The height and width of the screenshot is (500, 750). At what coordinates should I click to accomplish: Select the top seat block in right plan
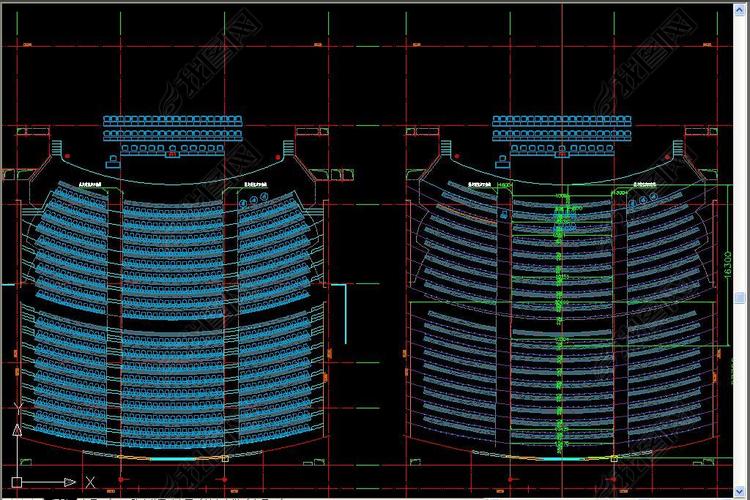click(562, 128)
